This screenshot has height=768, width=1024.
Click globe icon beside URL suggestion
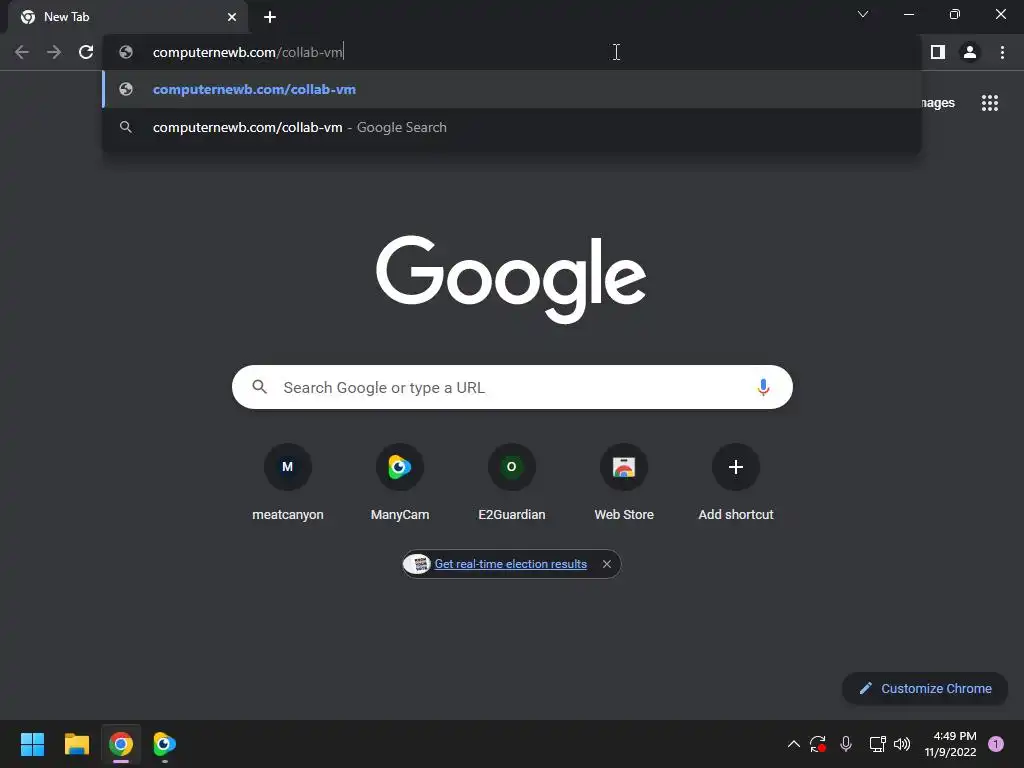click(x=126, y=89)
